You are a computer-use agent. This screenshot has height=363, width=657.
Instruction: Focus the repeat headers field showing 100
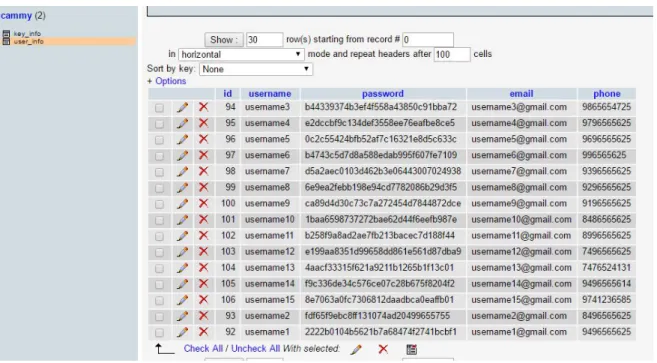(452, 54)
